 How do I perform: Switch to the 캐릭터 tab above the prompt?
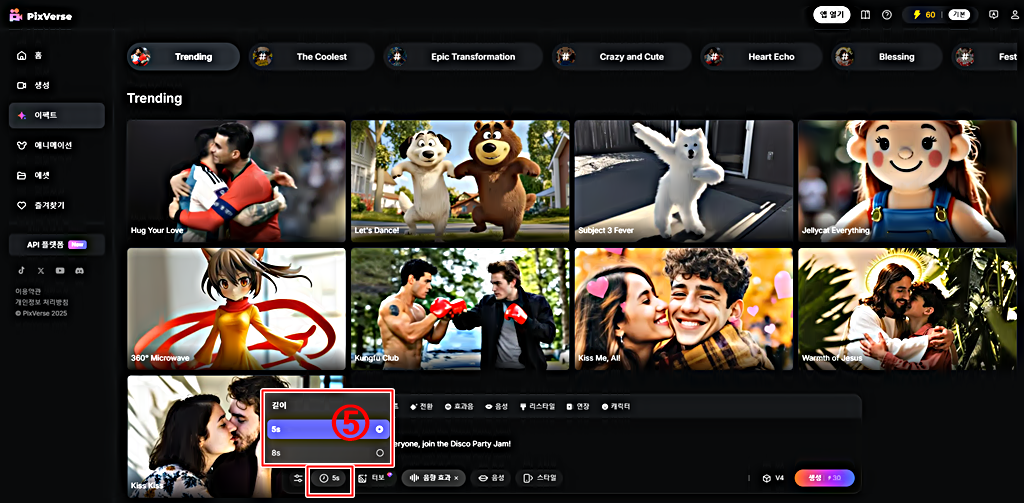[x=616, y=406]
